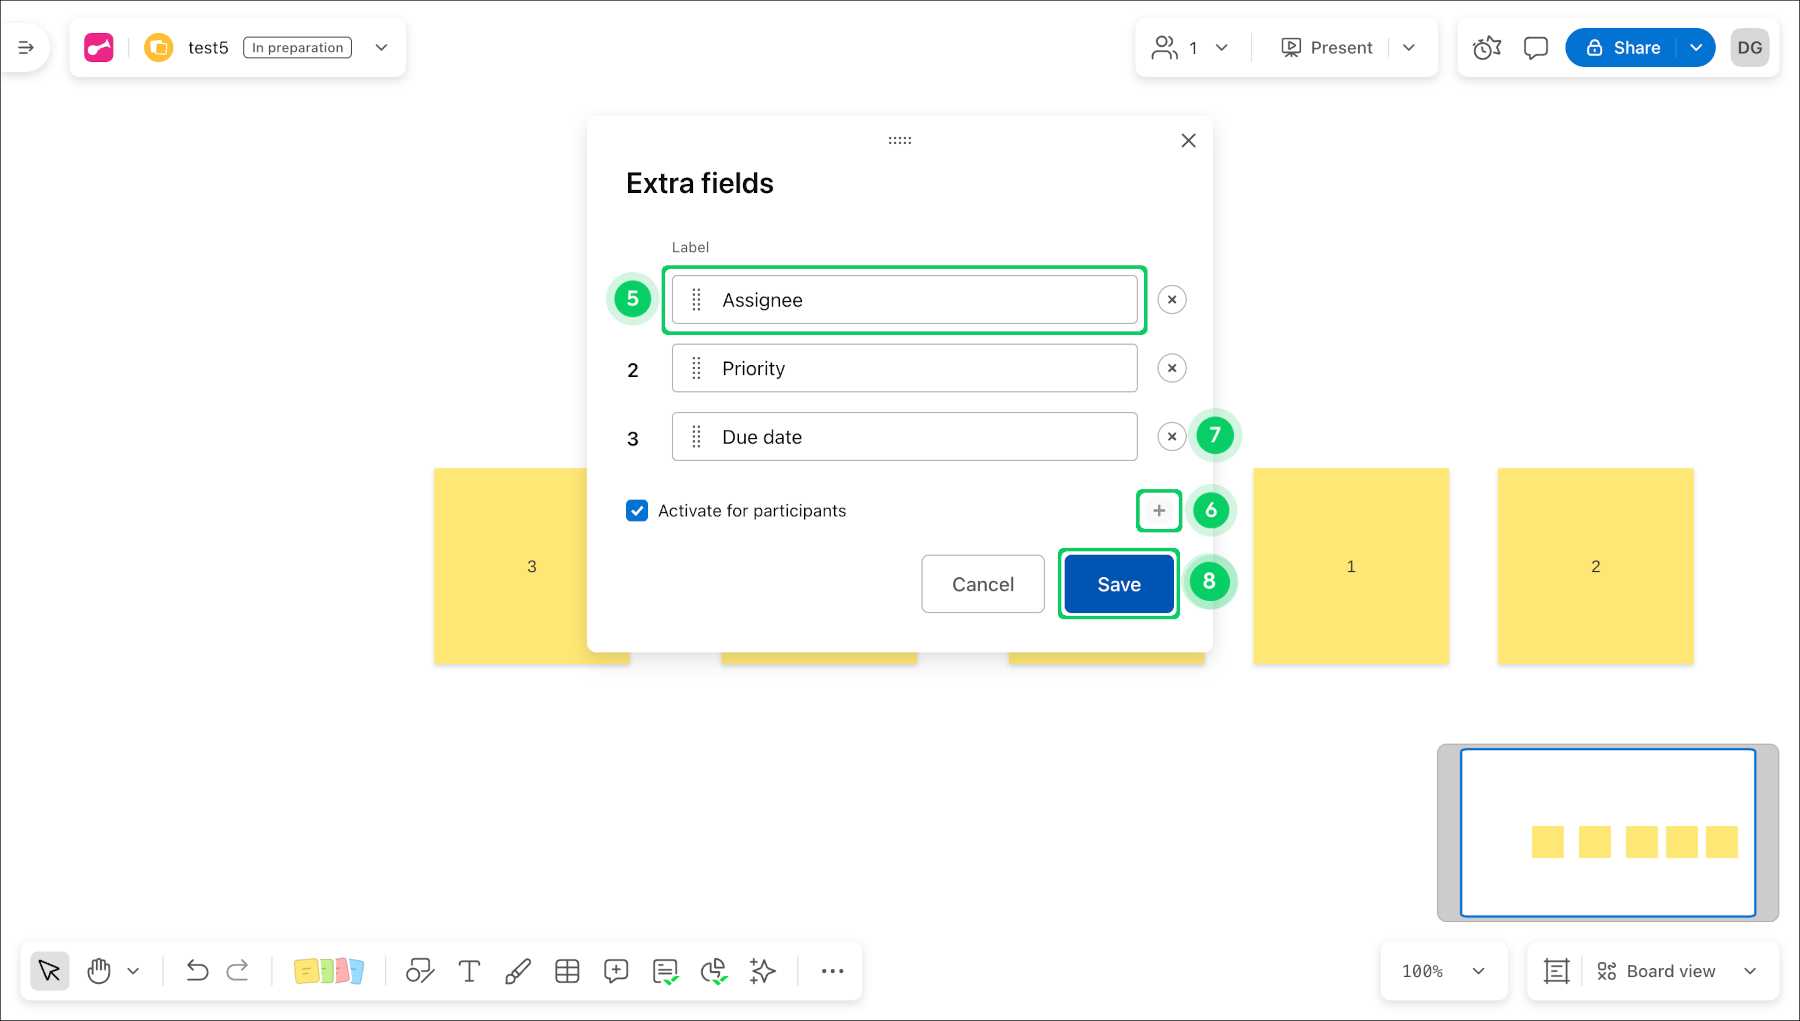The height and width of the screenshot is (1021, 1800).
Task: Select the hand pan tool
Action: pos(99,971)
